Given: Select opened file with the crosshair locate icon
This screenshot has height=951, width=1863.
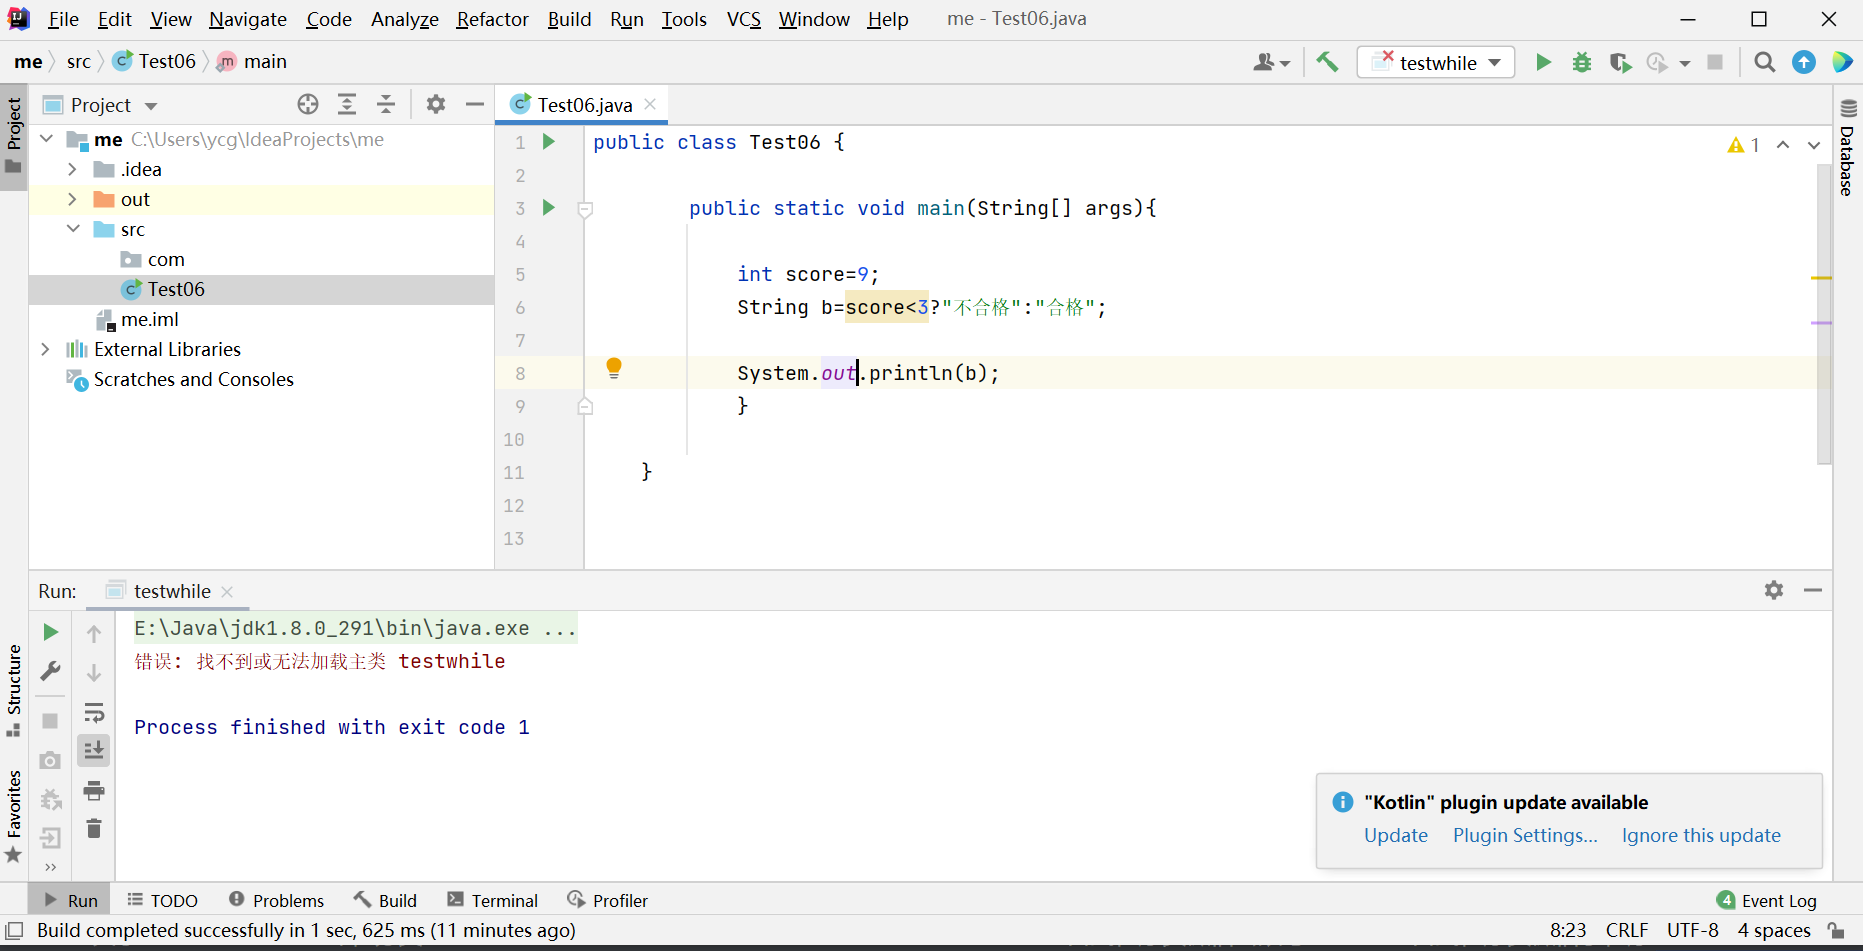Looking at the screenshot, I should (x=308, y=104).
